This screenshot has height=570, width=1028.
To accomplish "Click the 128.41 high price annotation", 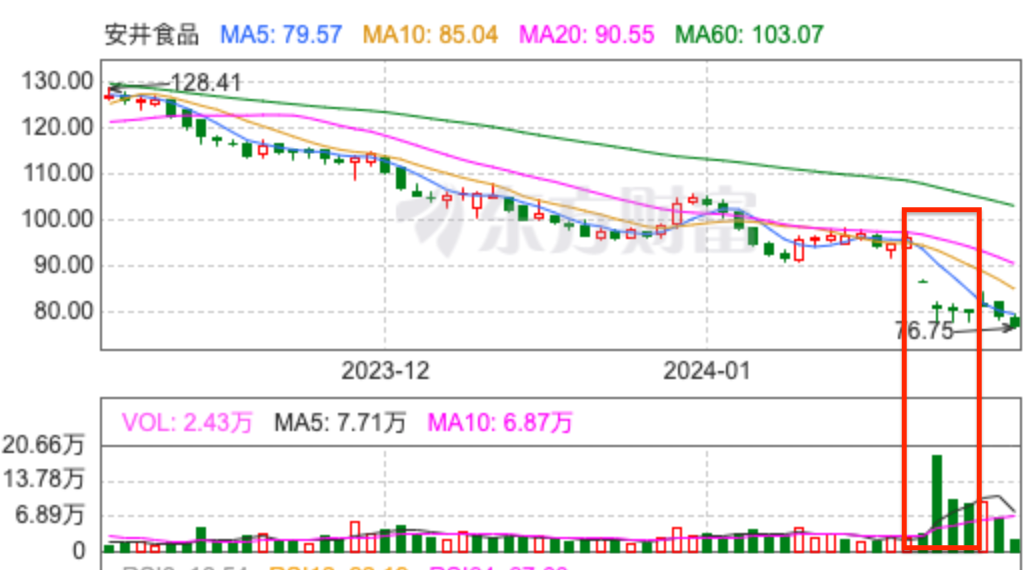I will (x=206, y=83).
